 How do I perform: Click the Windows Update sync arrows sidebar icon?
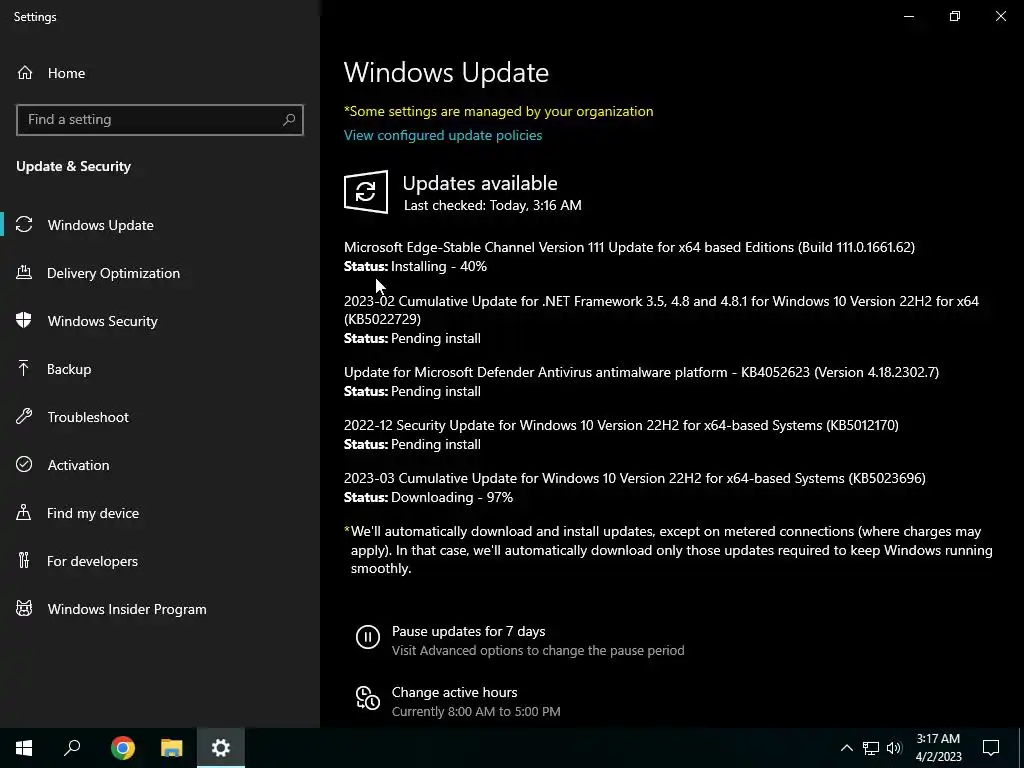(24, 225)
